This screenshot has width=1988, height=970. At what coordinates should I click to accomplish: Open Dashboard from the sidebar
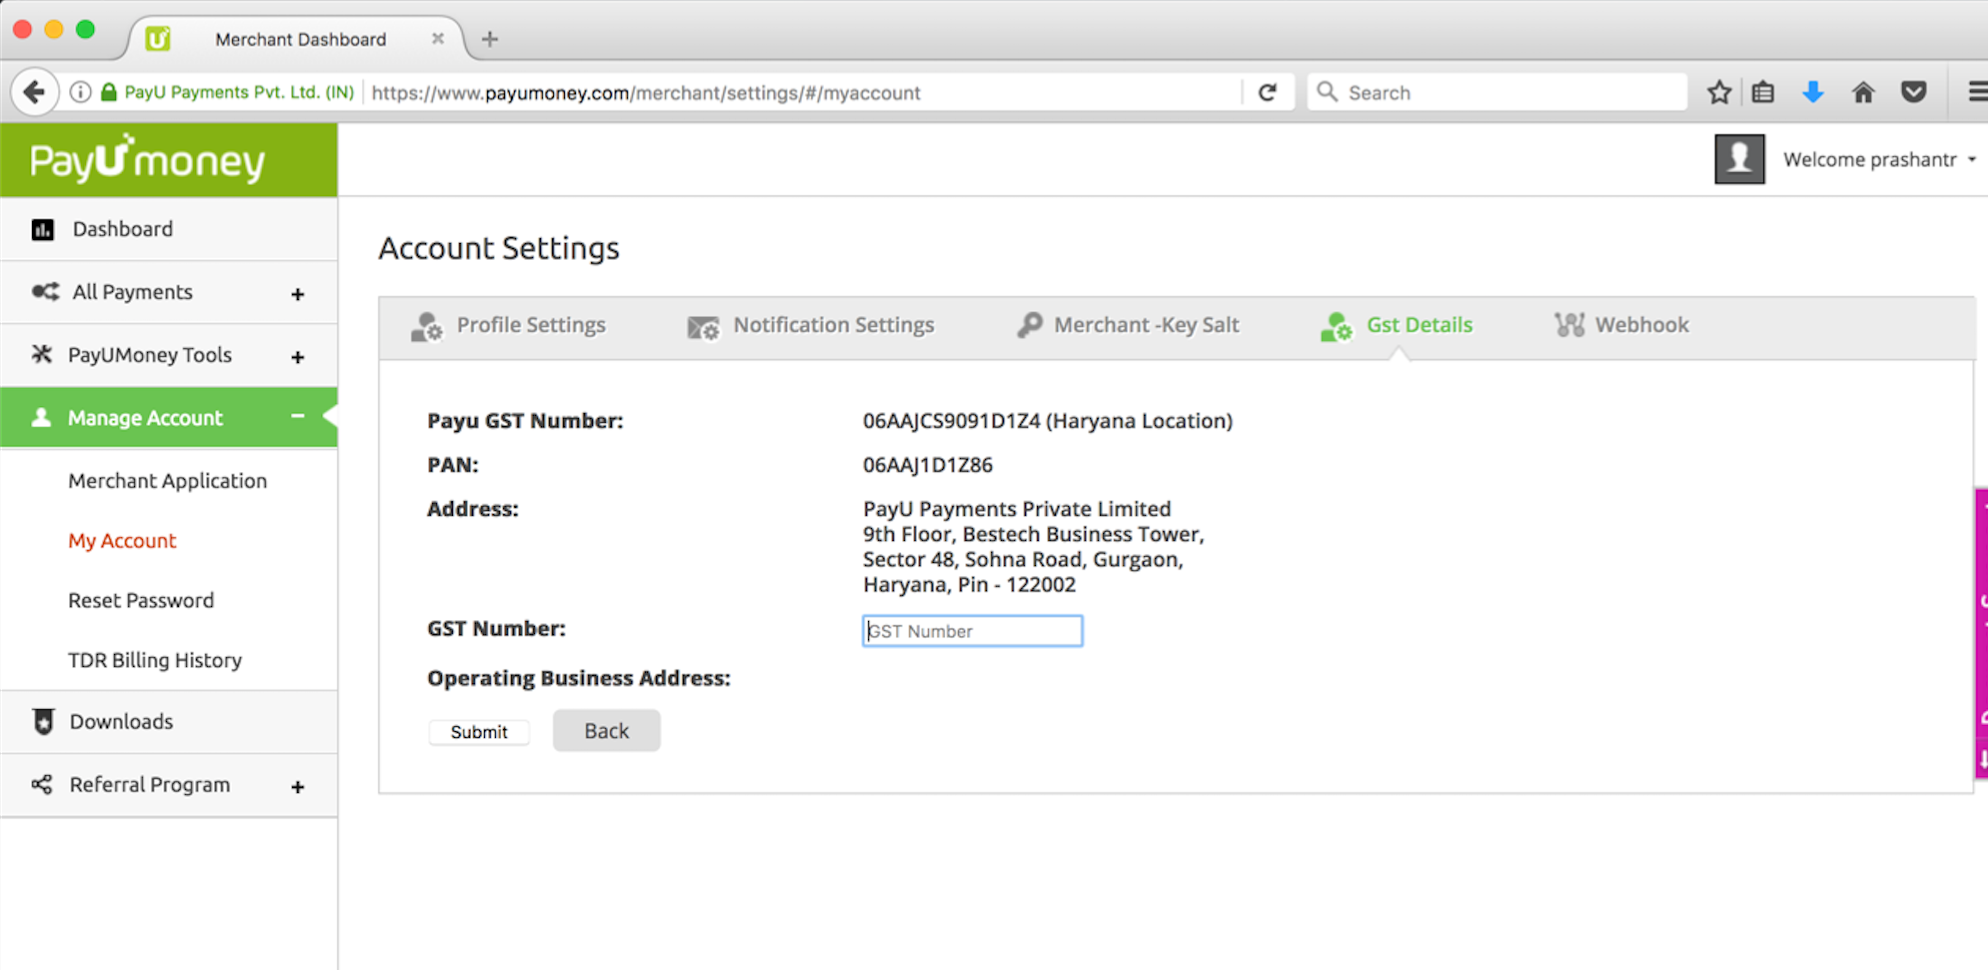(x=169, y=229)
